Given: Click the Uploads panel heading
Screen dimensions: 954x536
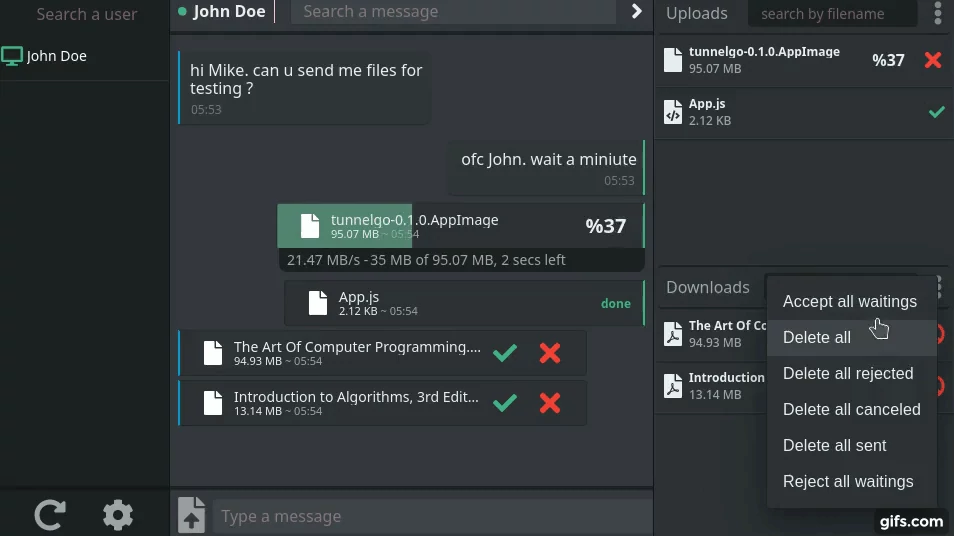Looking at the screenshot, I should pyautogui.click(x=697, y=13).
